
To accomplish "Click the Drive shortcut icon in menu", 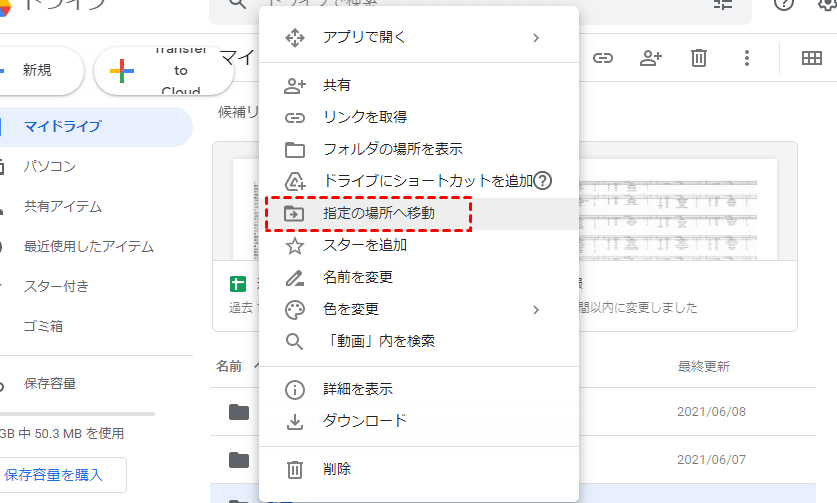I will coord(295,182).
